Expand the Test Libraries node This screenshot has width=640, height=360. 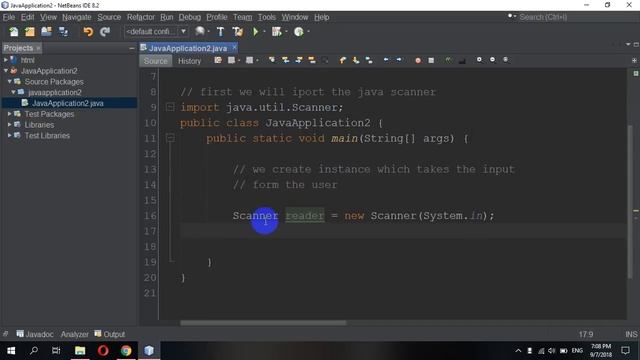click(9, 136)
